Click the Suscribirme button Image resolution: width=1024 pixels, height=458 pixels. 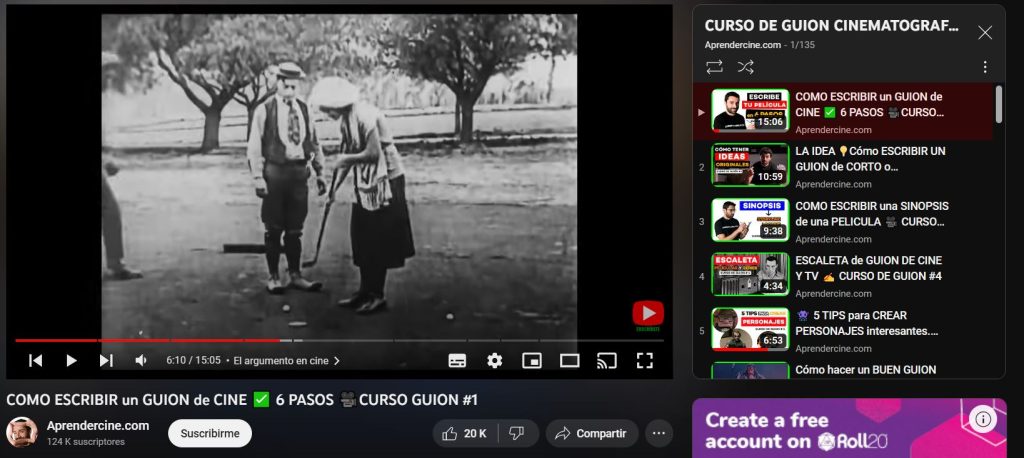pyautogui.click(x=210, y=433)
